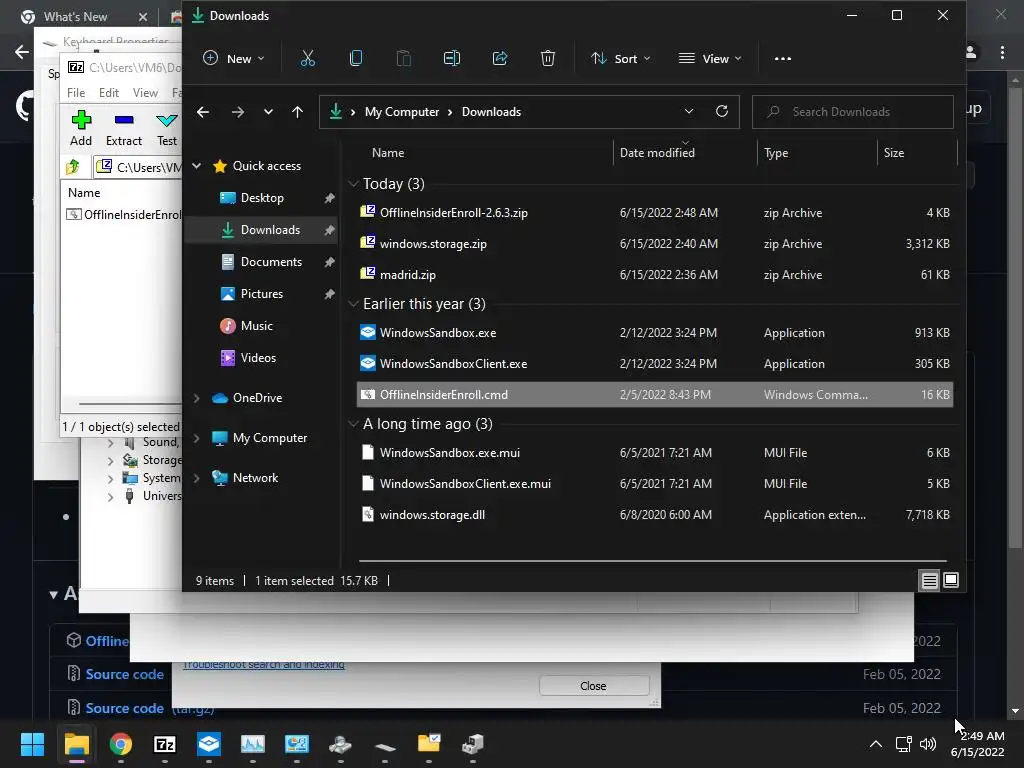Click the Rename icon in Explorer toolbar
This screenshot has height=768, width=1024.
click(452, 58)
